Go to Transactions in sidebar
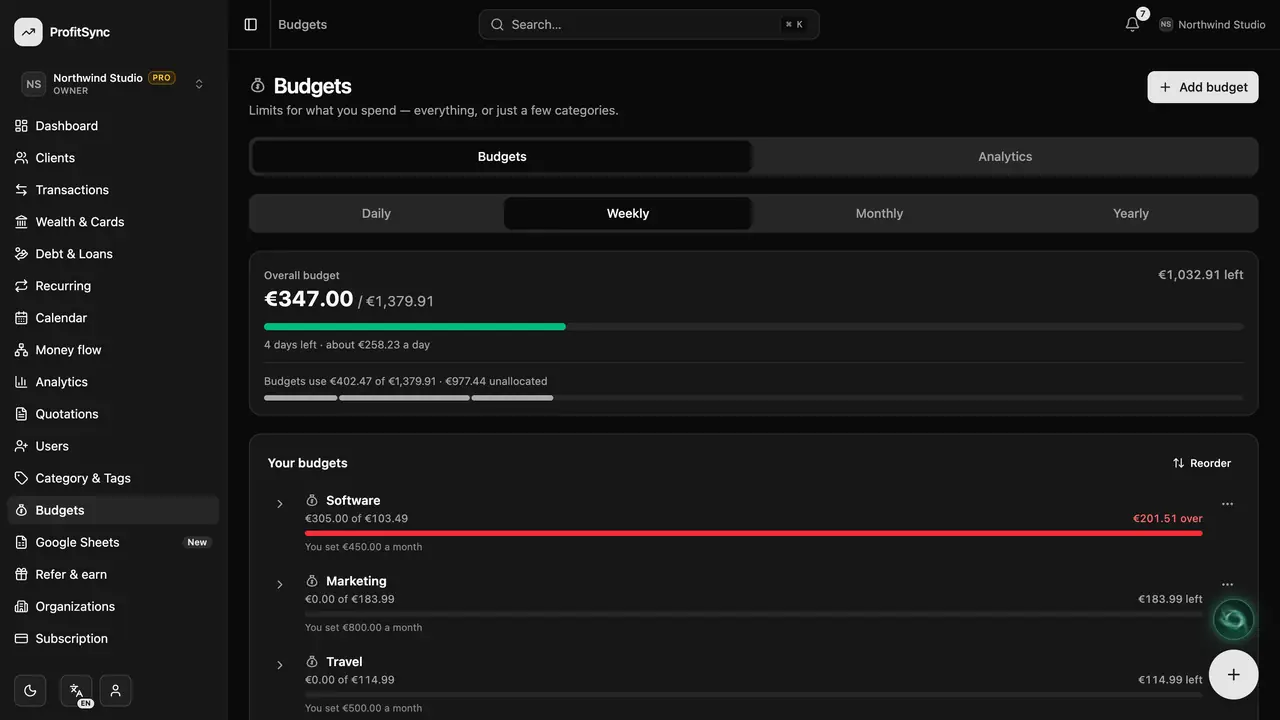 (113, 190)
